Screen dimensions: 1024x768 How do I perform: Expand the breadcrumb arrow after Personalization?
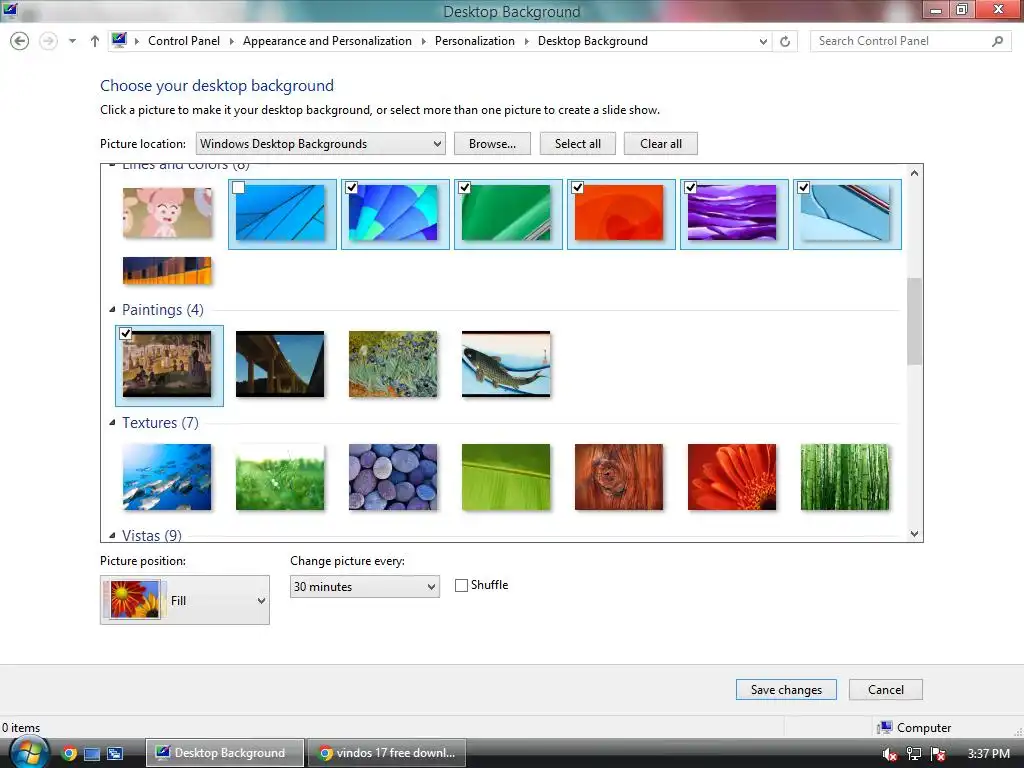tap(526, 41)
